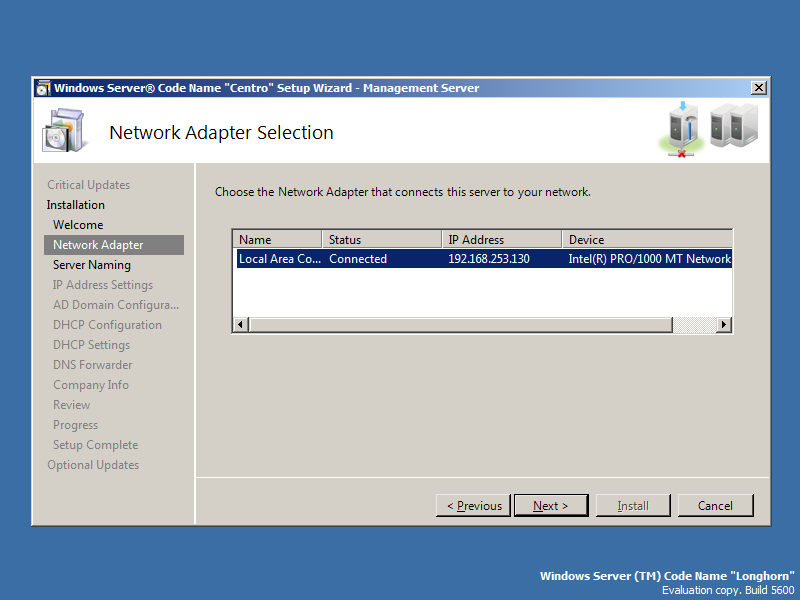Select the DHCP Settings step
The height and width of the screenshot is (600, 800).
pyautogui.click(x=92, y=344)
